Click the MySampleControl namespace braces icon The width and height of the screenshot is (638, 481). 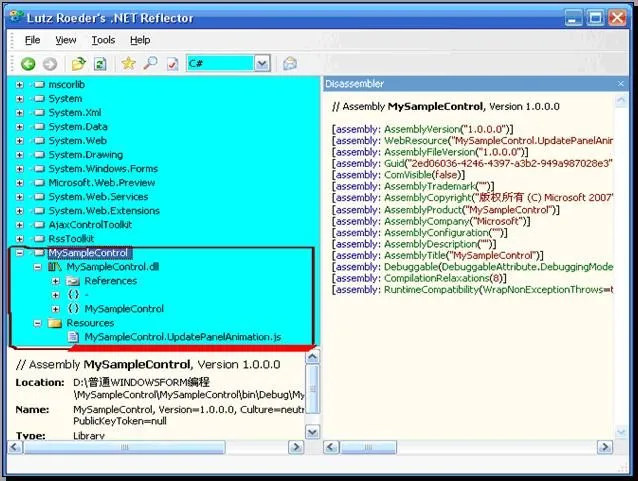tap(73, 309)
